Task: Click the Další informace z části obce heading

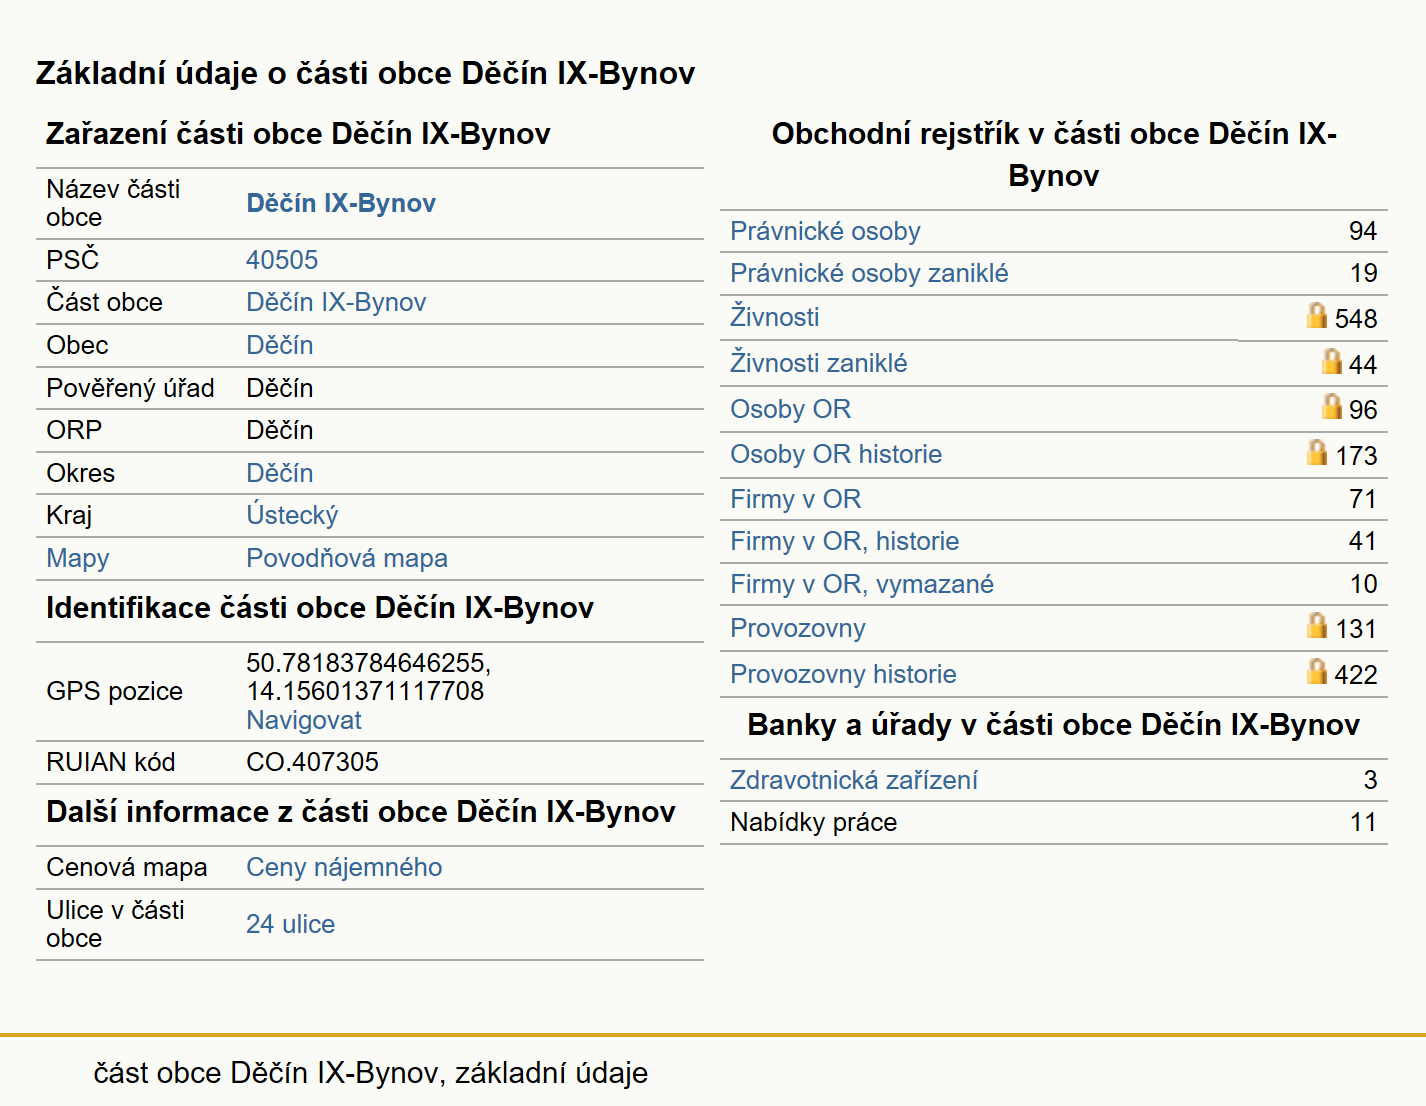Action: [361, 811]
